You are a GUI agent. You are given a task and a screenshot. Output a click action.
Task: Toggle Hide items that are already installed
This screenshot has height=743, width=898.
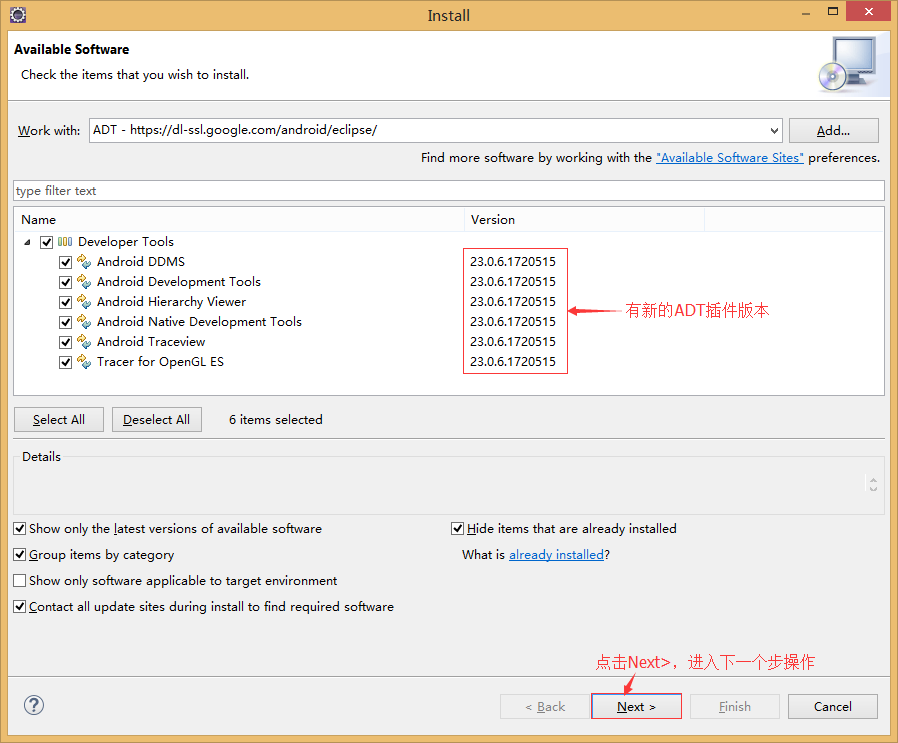coord(457,528)
